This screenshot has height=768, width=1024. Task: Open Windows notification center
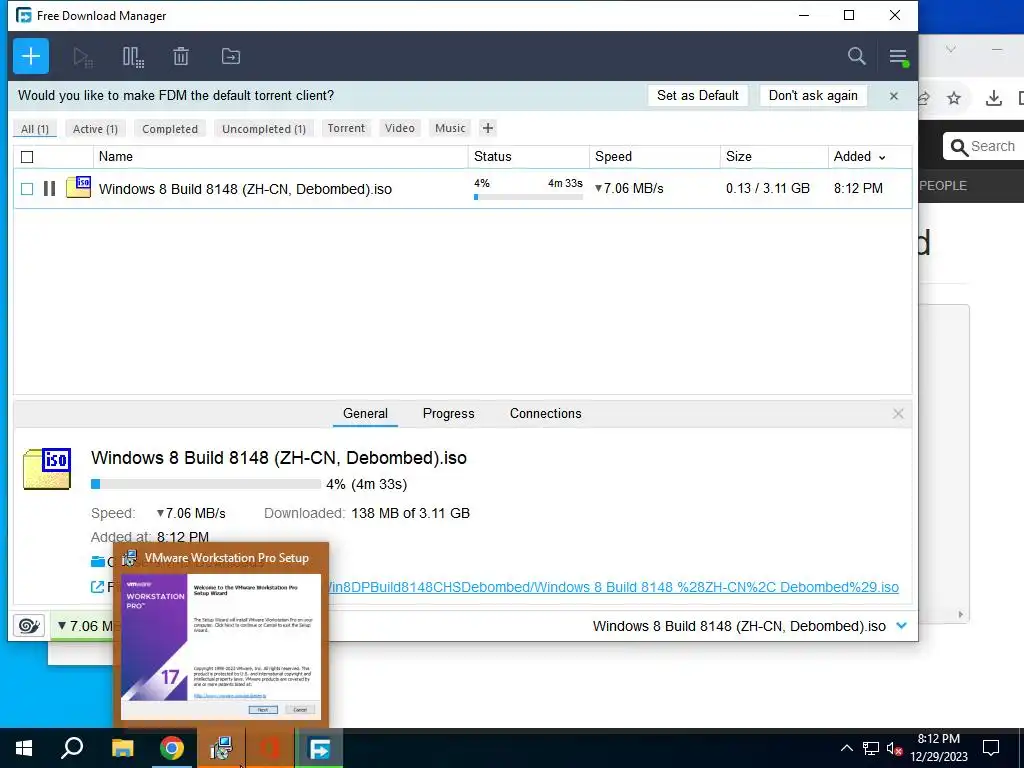click(991, 748)
